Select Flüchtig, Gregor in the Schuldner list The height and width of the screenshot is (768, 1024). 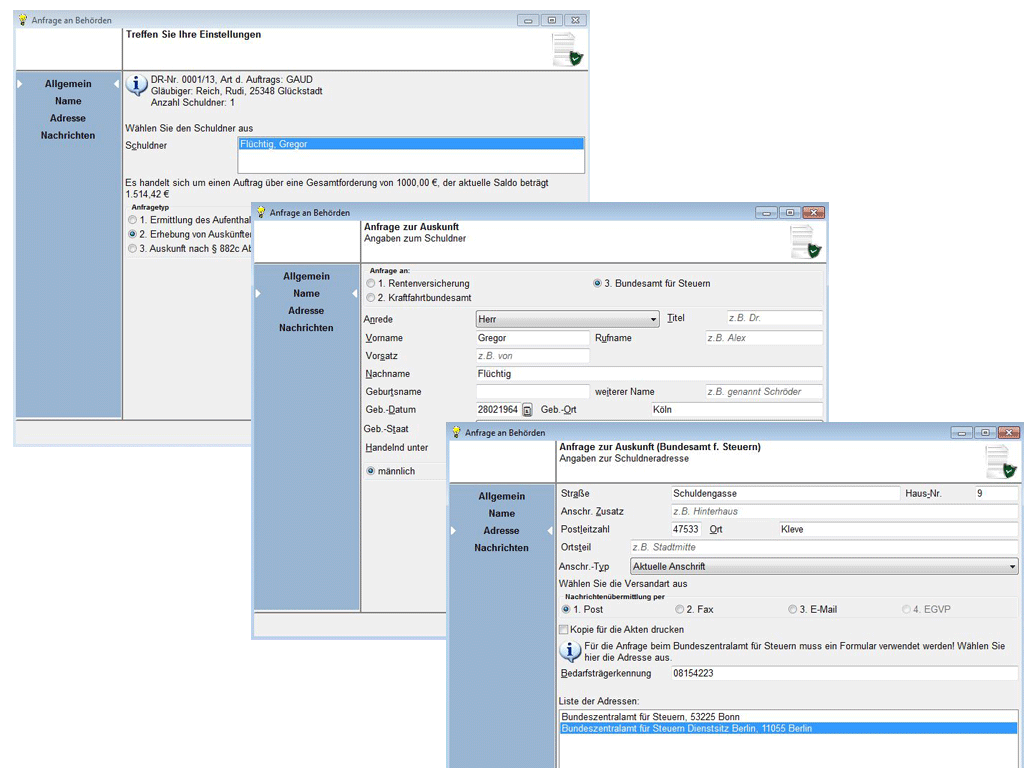pyautogui.click(x=410, y=144)
